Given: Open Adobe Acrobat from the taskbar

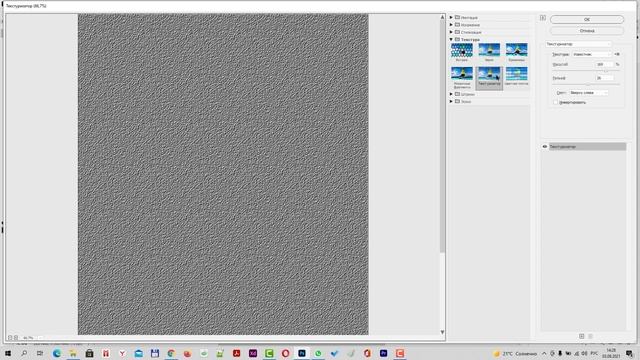Looking at the screenshot, I should point(236,353).
